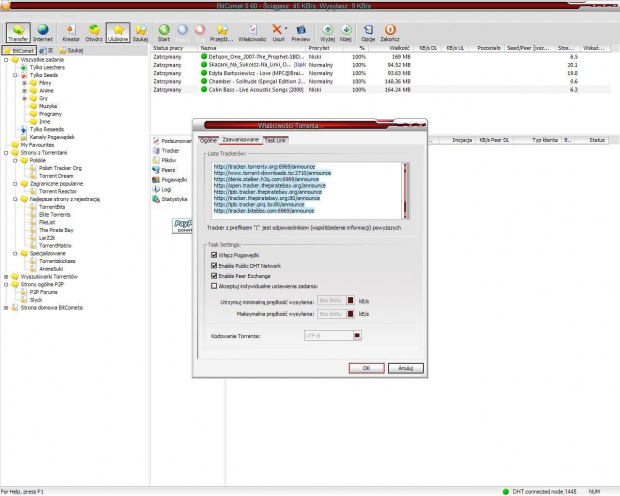The image size is (620, 496).
Task: Click the Anuluj button
Action: [406, 368]
